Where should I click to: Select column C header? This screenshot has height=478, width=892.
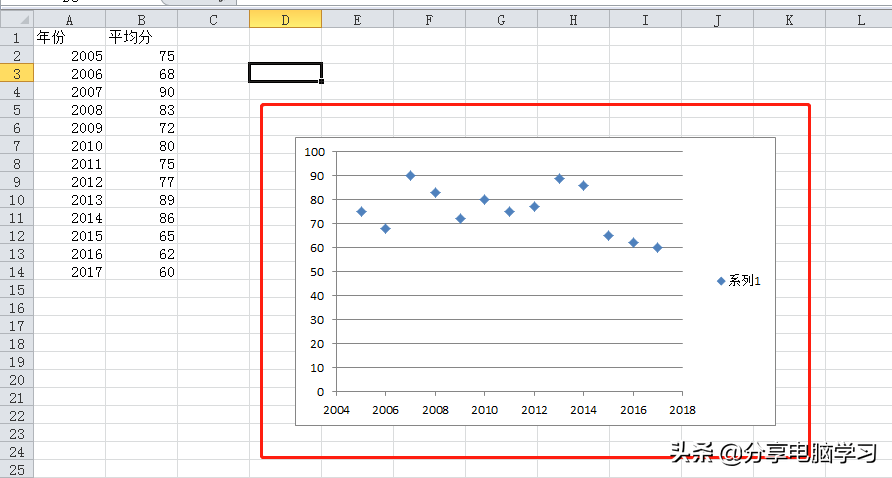(x=213, y=20)
